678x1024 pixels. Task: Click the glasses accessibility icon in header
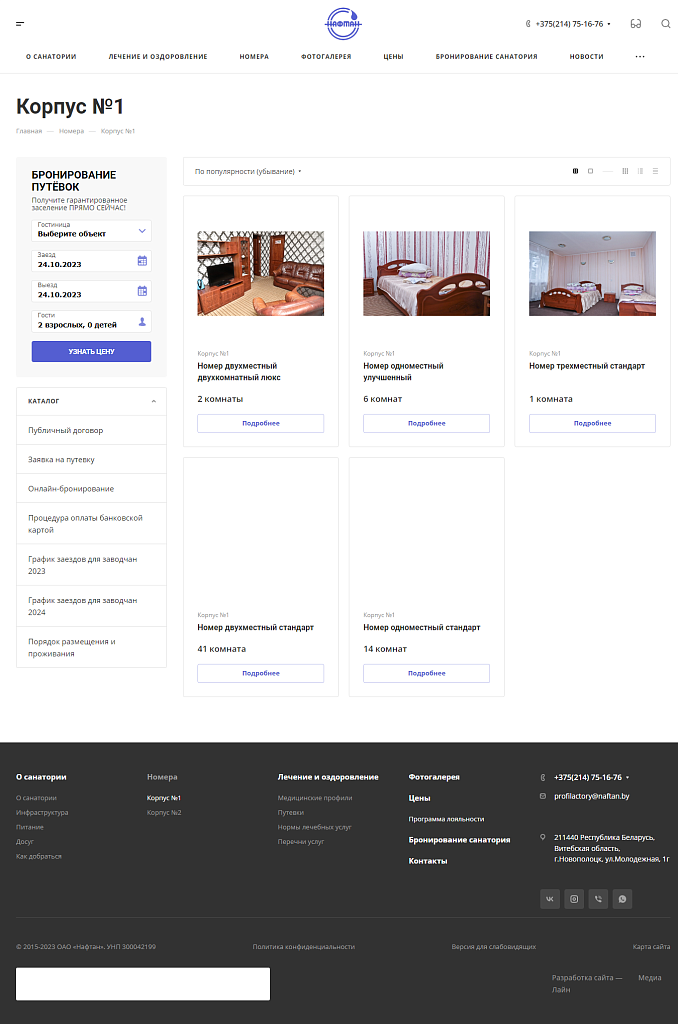point(636,24)
